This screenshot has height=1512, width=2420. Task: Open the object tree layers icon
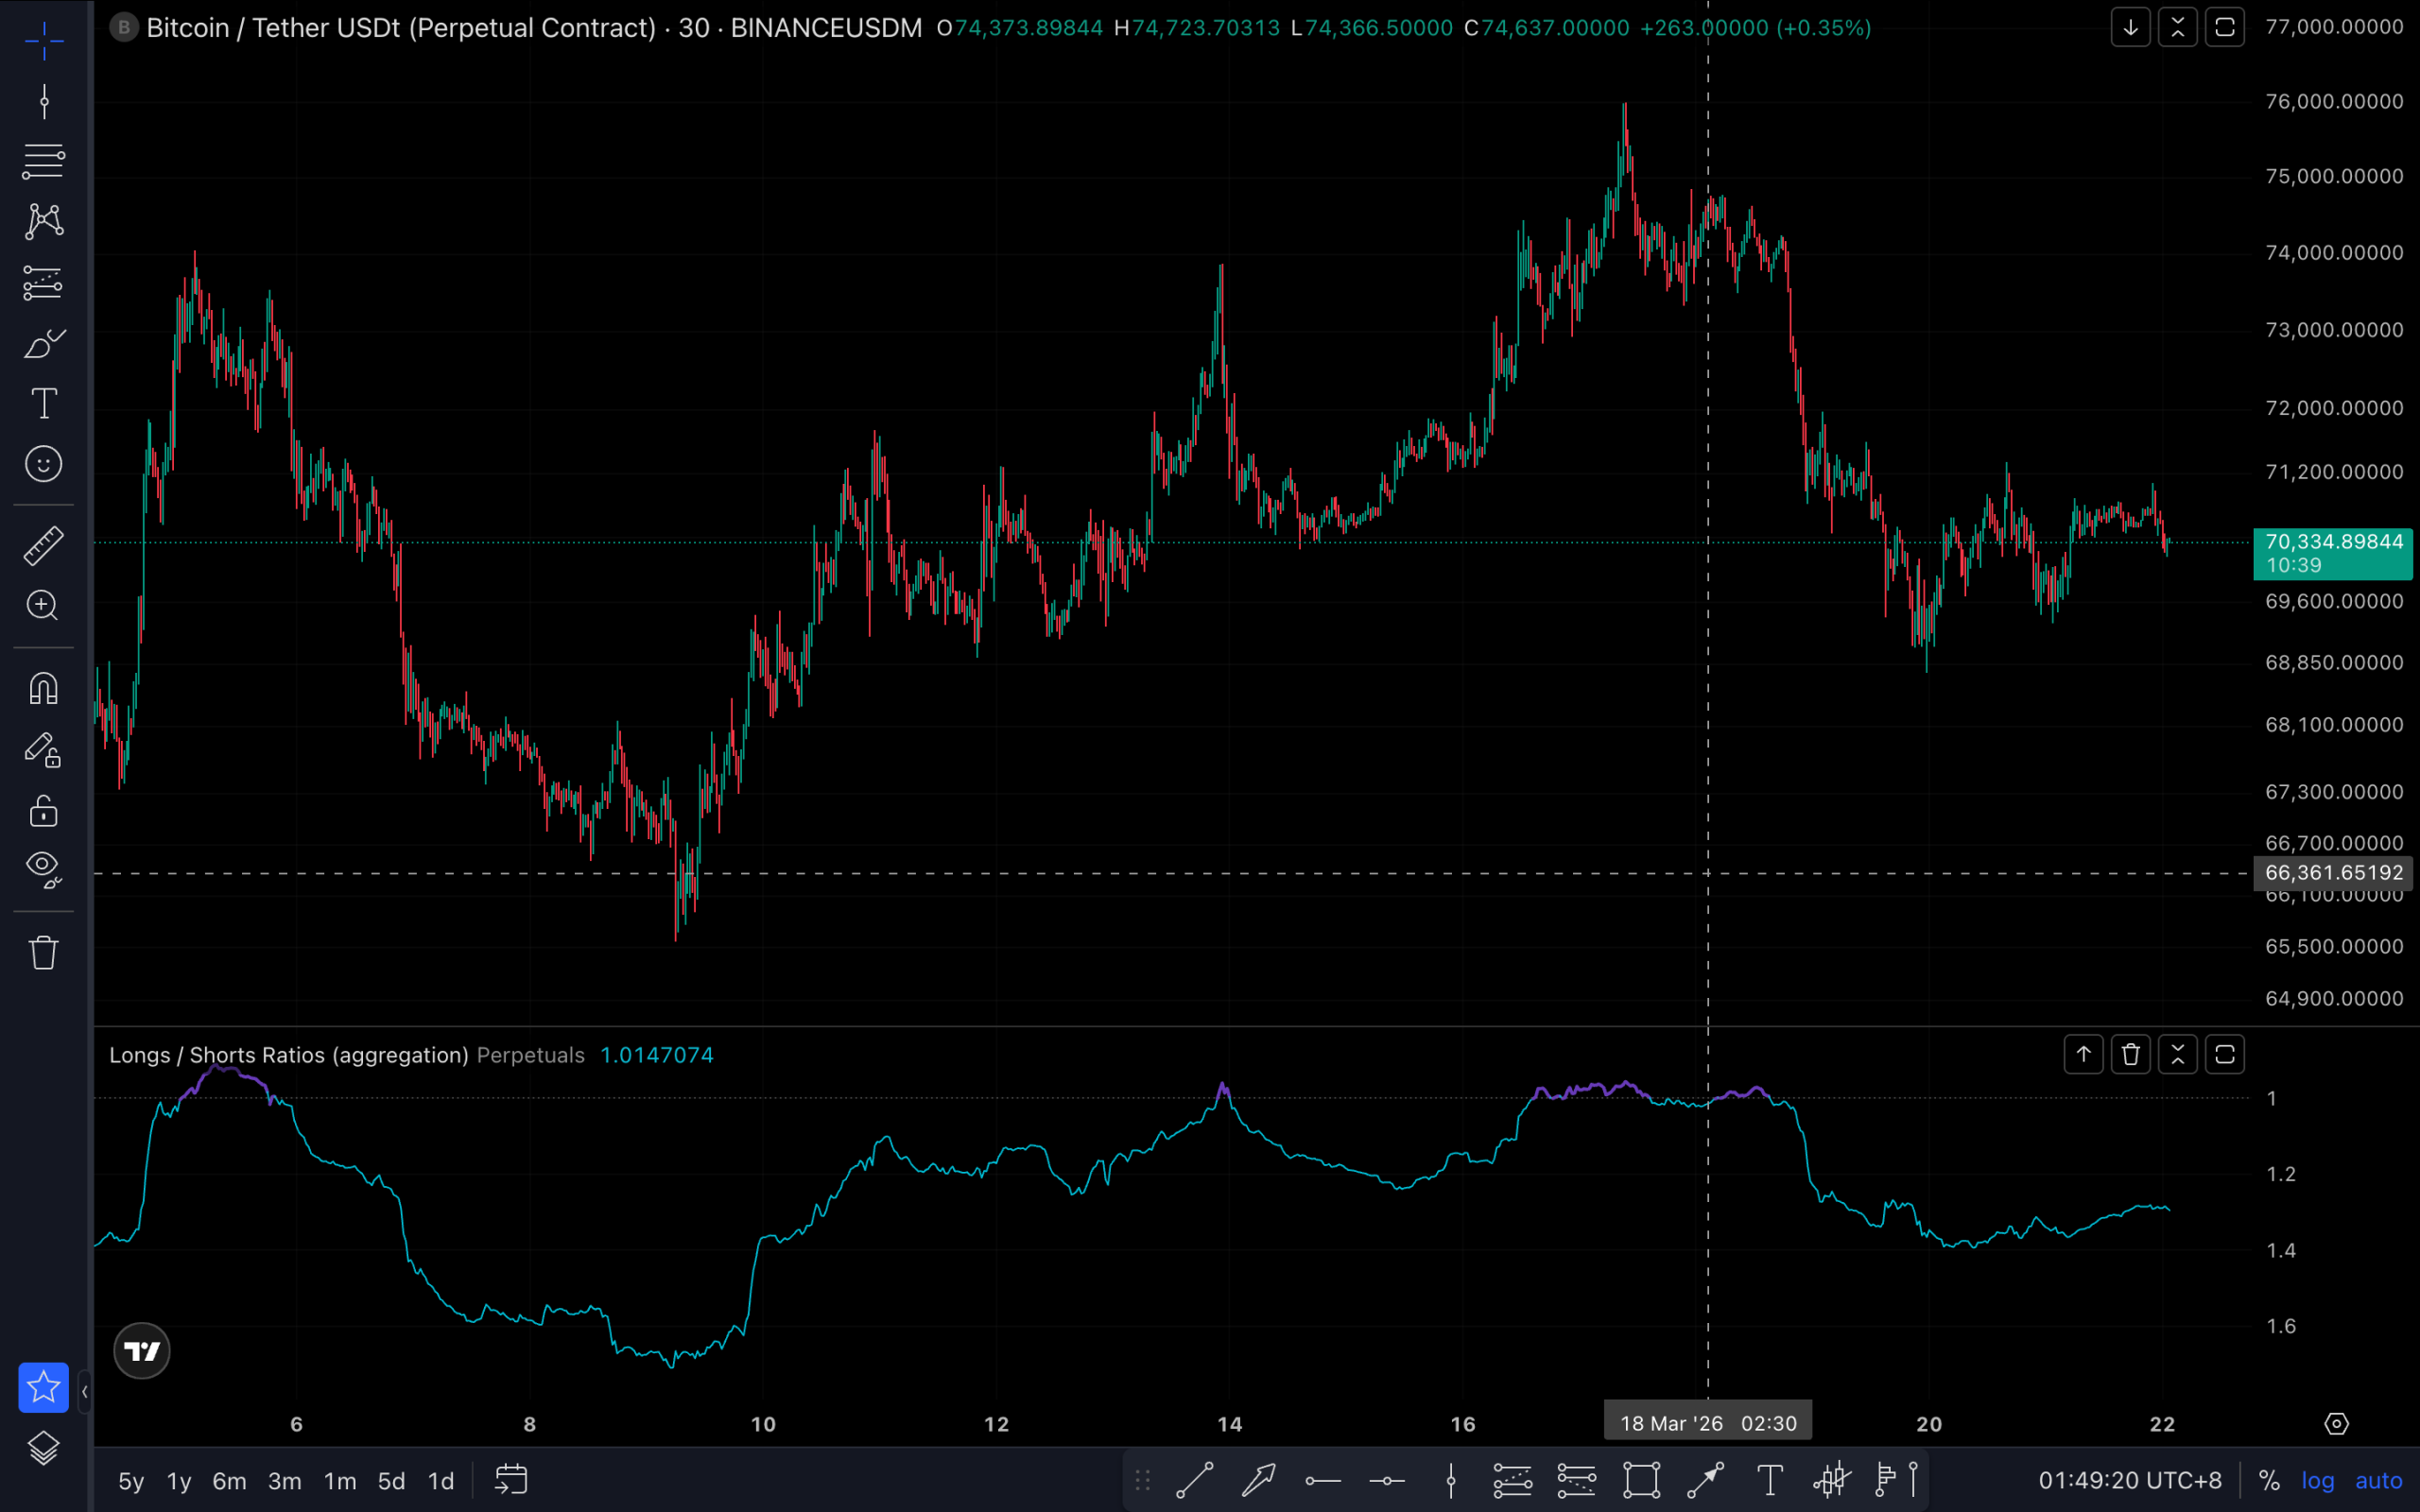[x=44, y=1447]
